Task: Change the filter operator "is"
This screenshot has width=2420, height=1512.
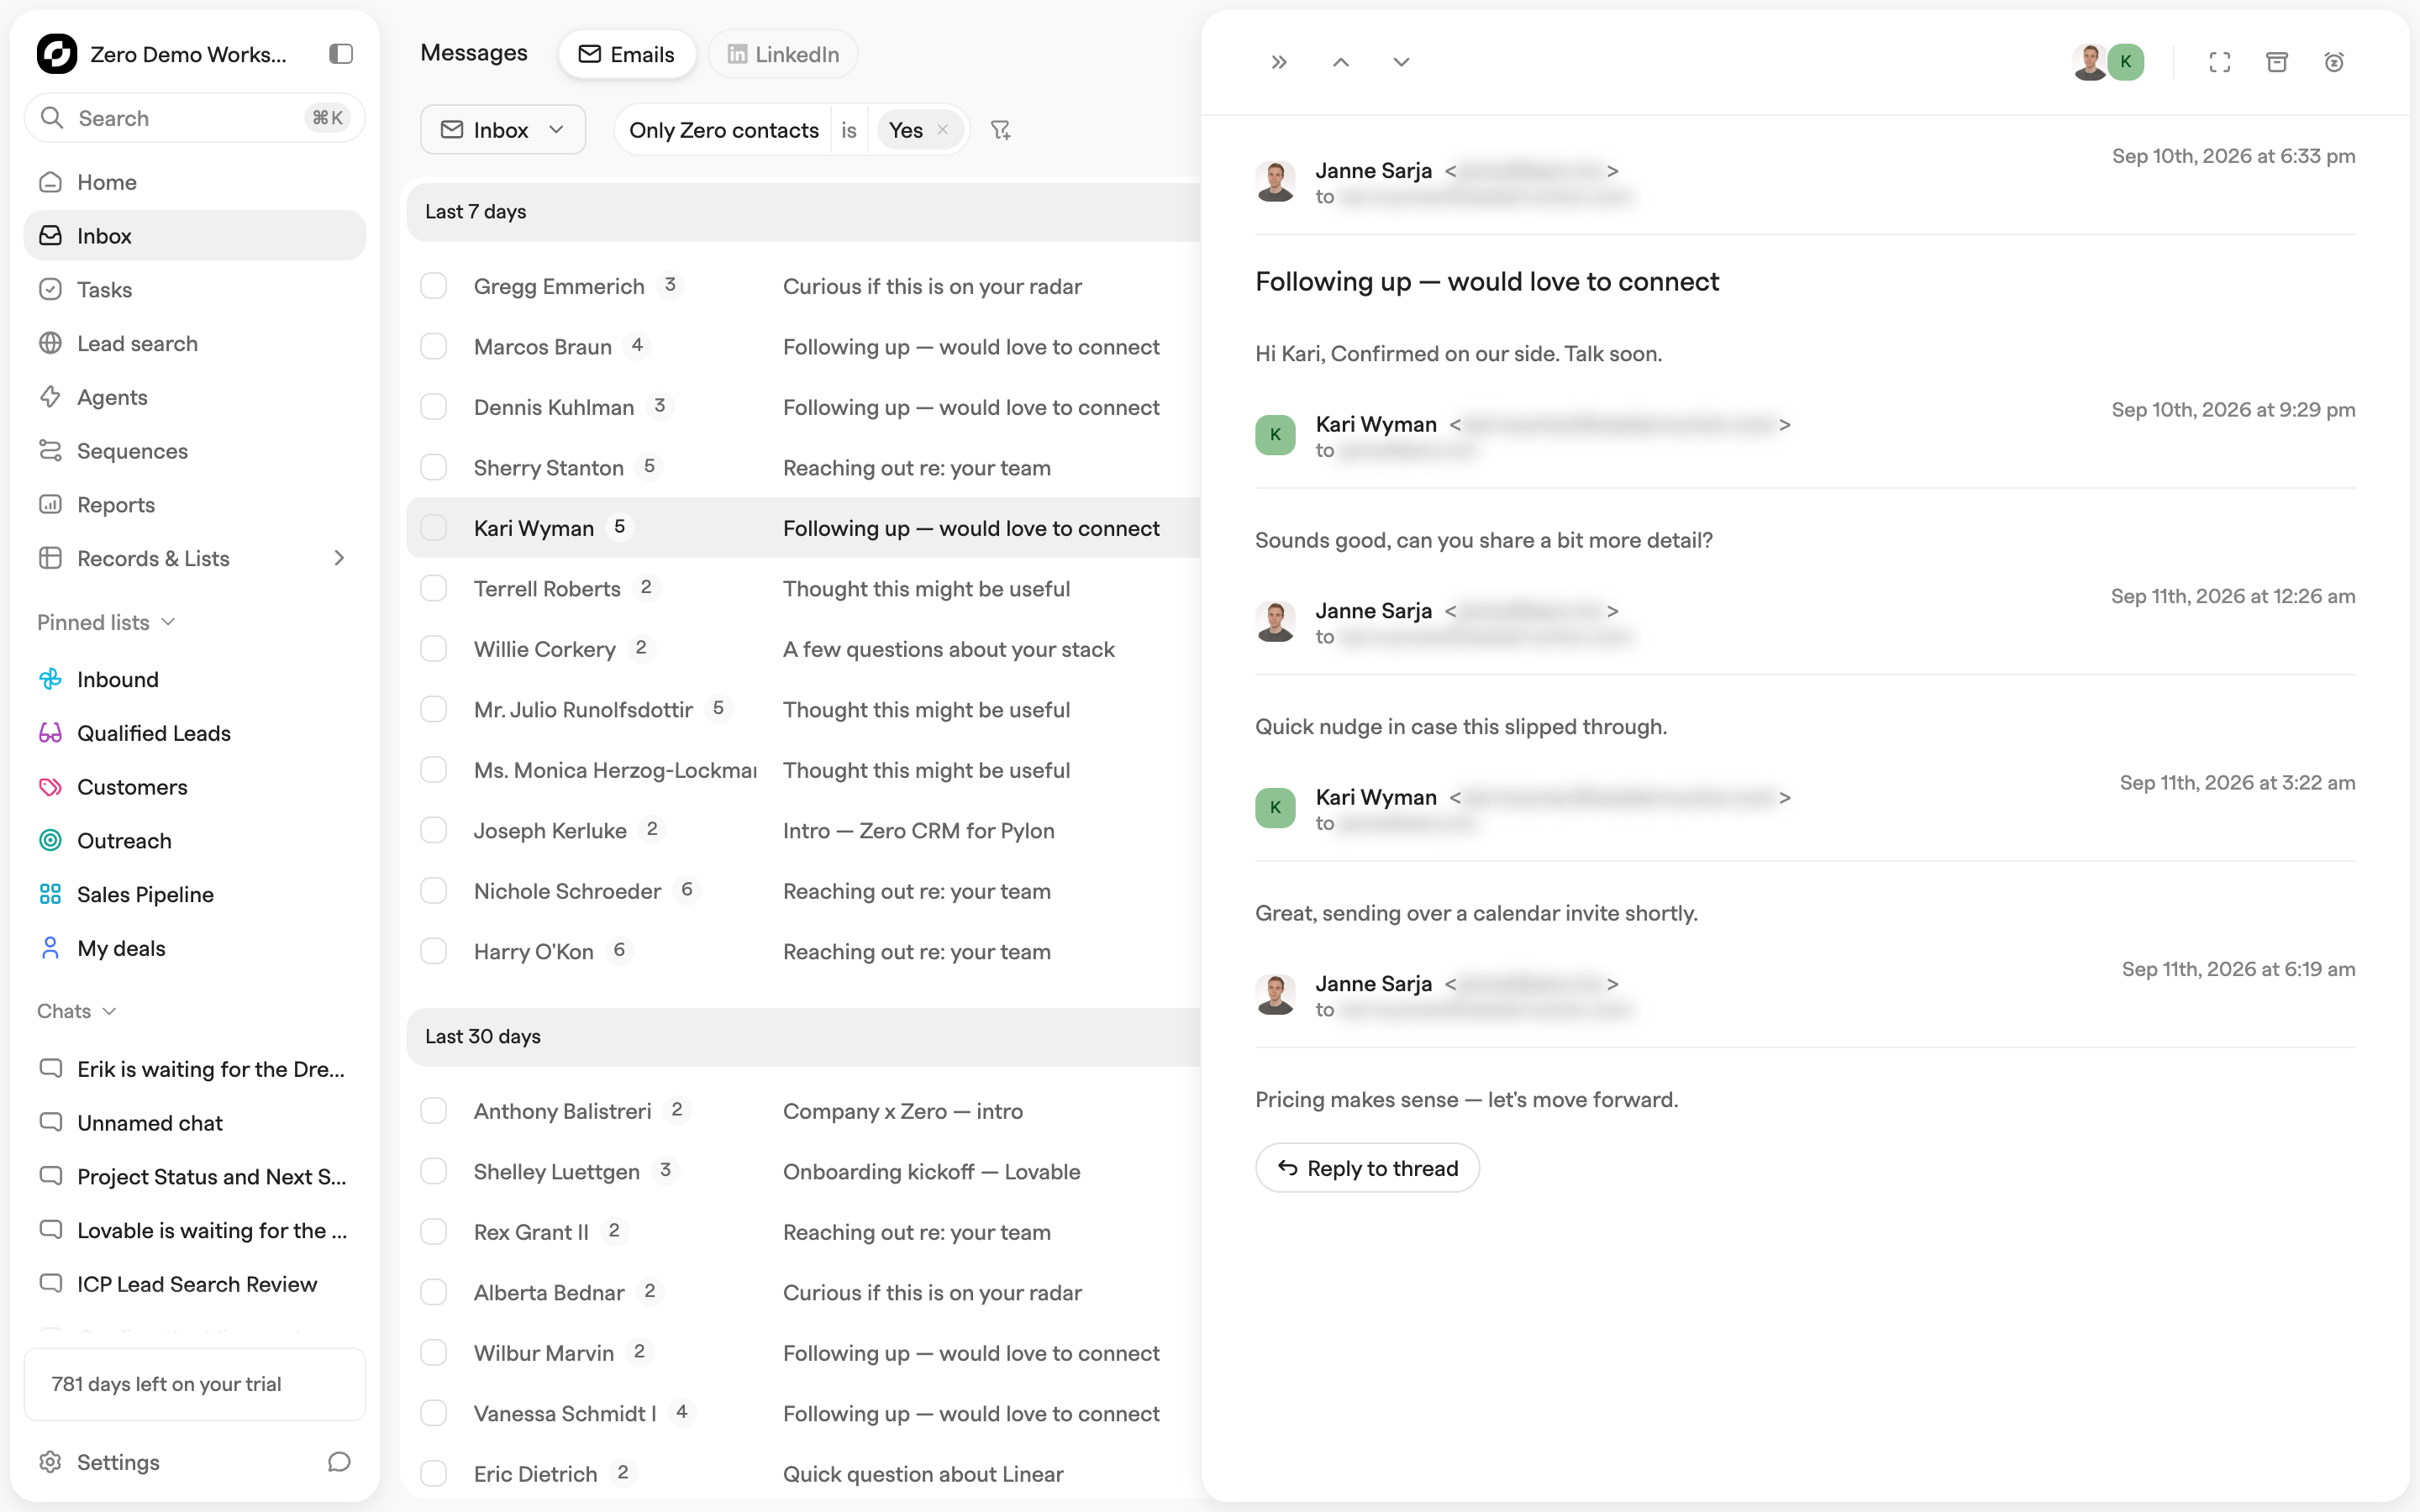Action: point(849,130)
